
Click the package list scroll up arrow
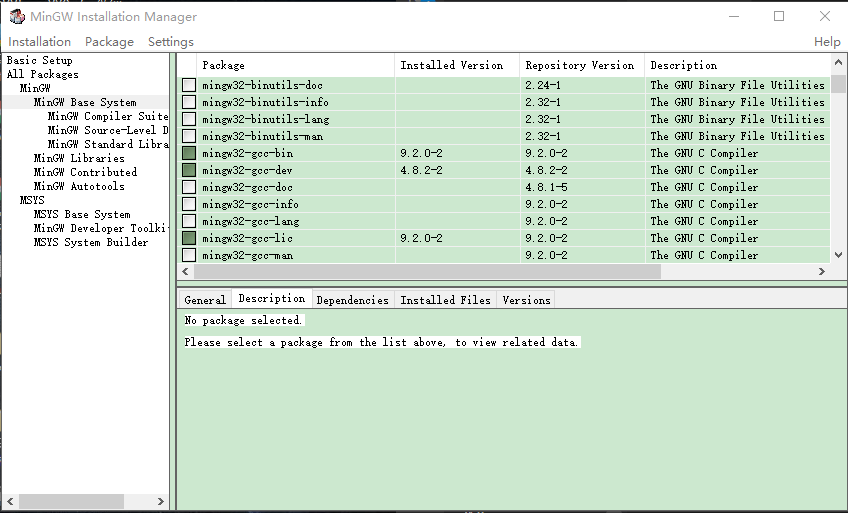coord(838,63)
